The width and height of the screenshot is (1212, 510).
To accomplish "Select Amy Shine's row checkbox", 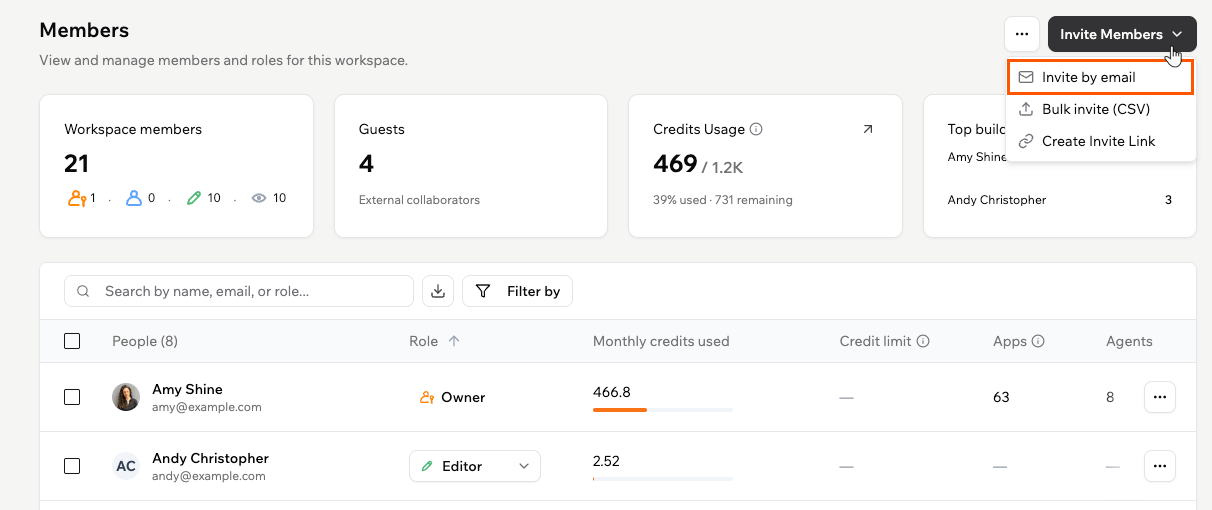I will point(72,397).
